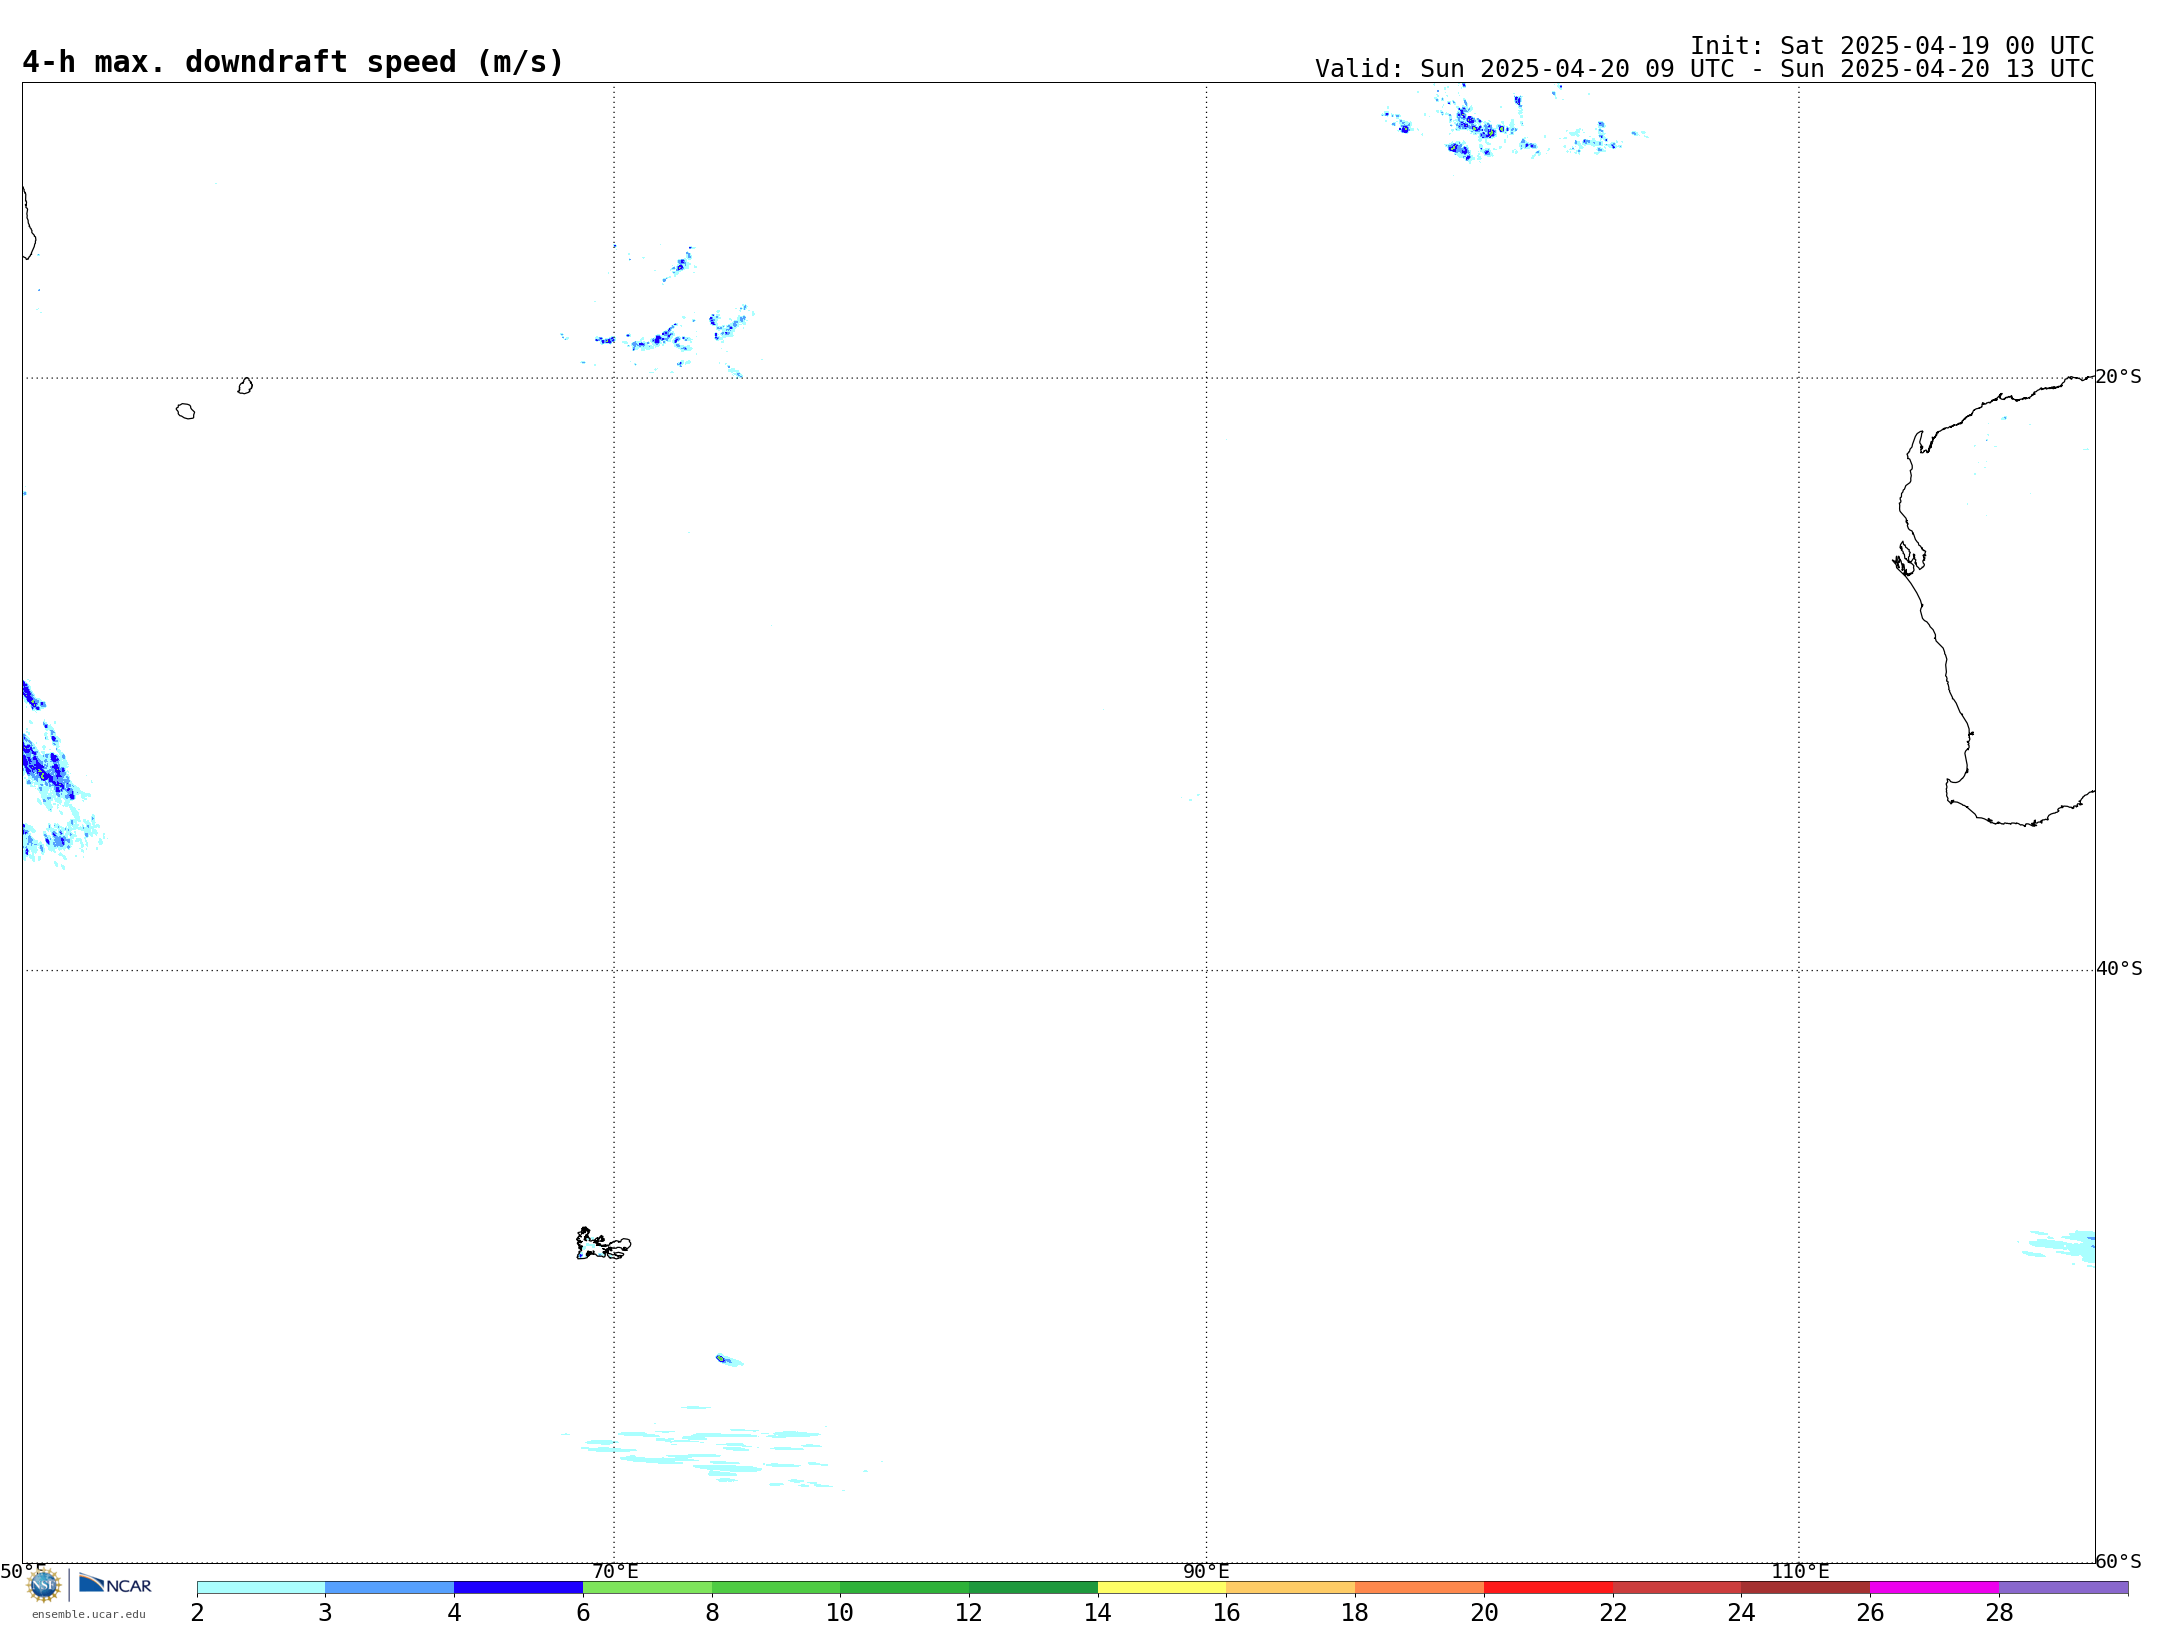Select the green 8–10 m/s swatch
Viewport: 2160px width, 1626px height.
pyautogui.click(x=776, y=1587)
